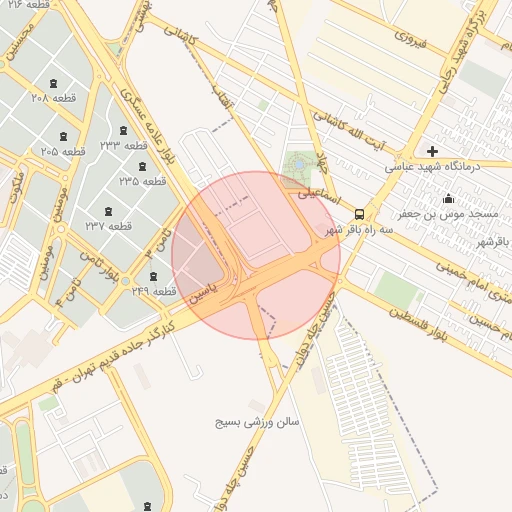
Task: Click the cemetery marker for قطعه ۲۳۵
Action: (x=142, y=166)
